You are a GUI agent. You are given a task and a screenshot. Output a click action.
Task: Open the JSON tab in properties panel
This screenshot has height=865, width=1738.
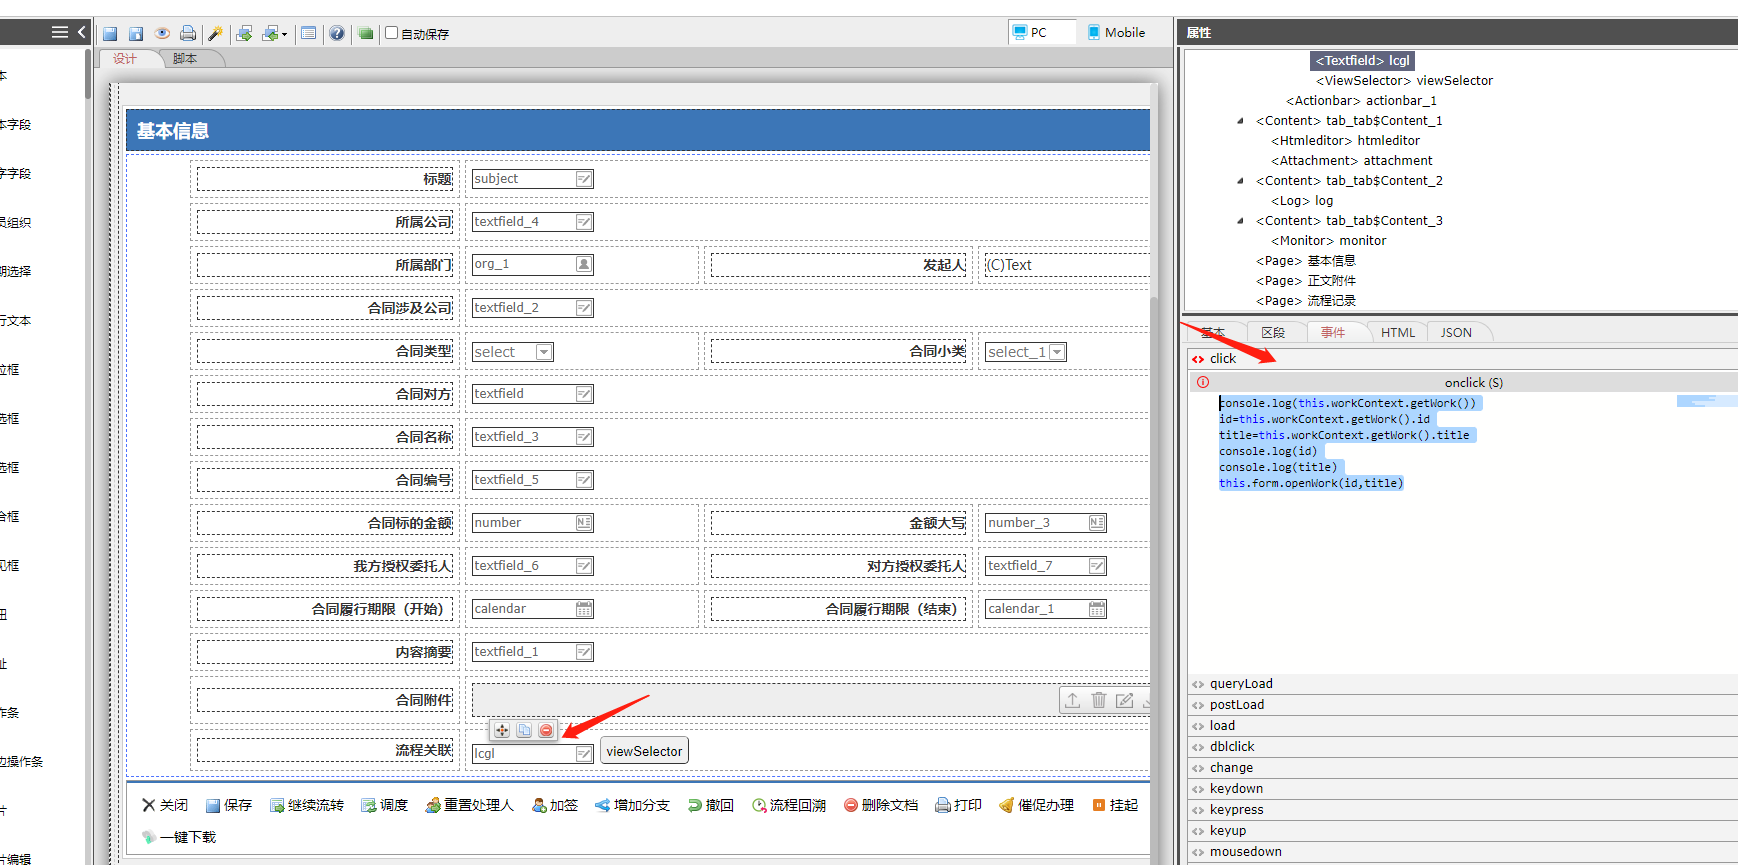point(1455,333)
